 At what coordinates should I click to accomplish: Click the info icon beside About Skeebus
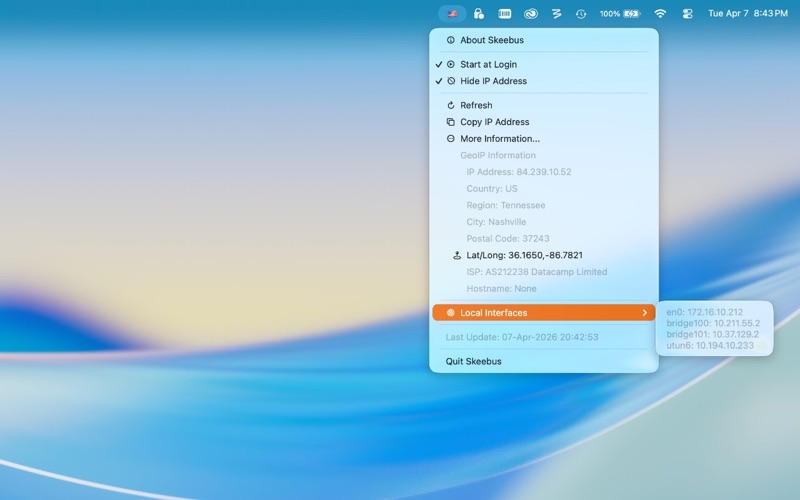(x=451, y=40)
